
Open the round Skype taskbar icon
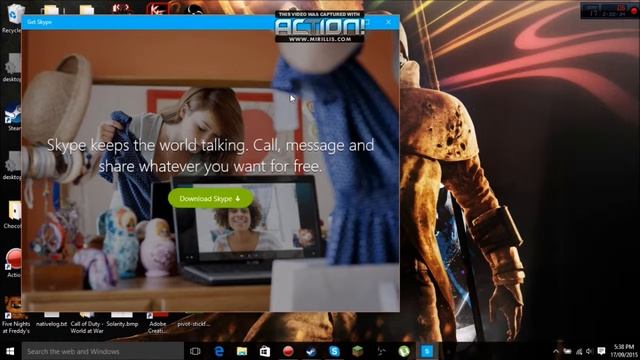tap(334, 351)
